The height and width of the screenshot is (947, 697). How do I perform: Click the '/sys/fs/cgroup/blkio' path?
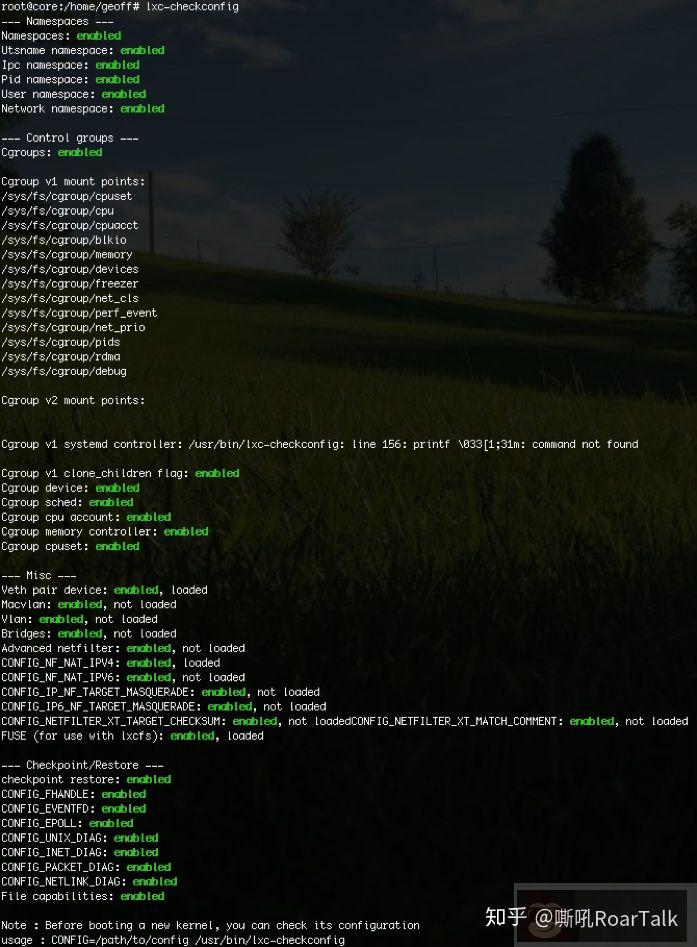click(x=63, y=240)
